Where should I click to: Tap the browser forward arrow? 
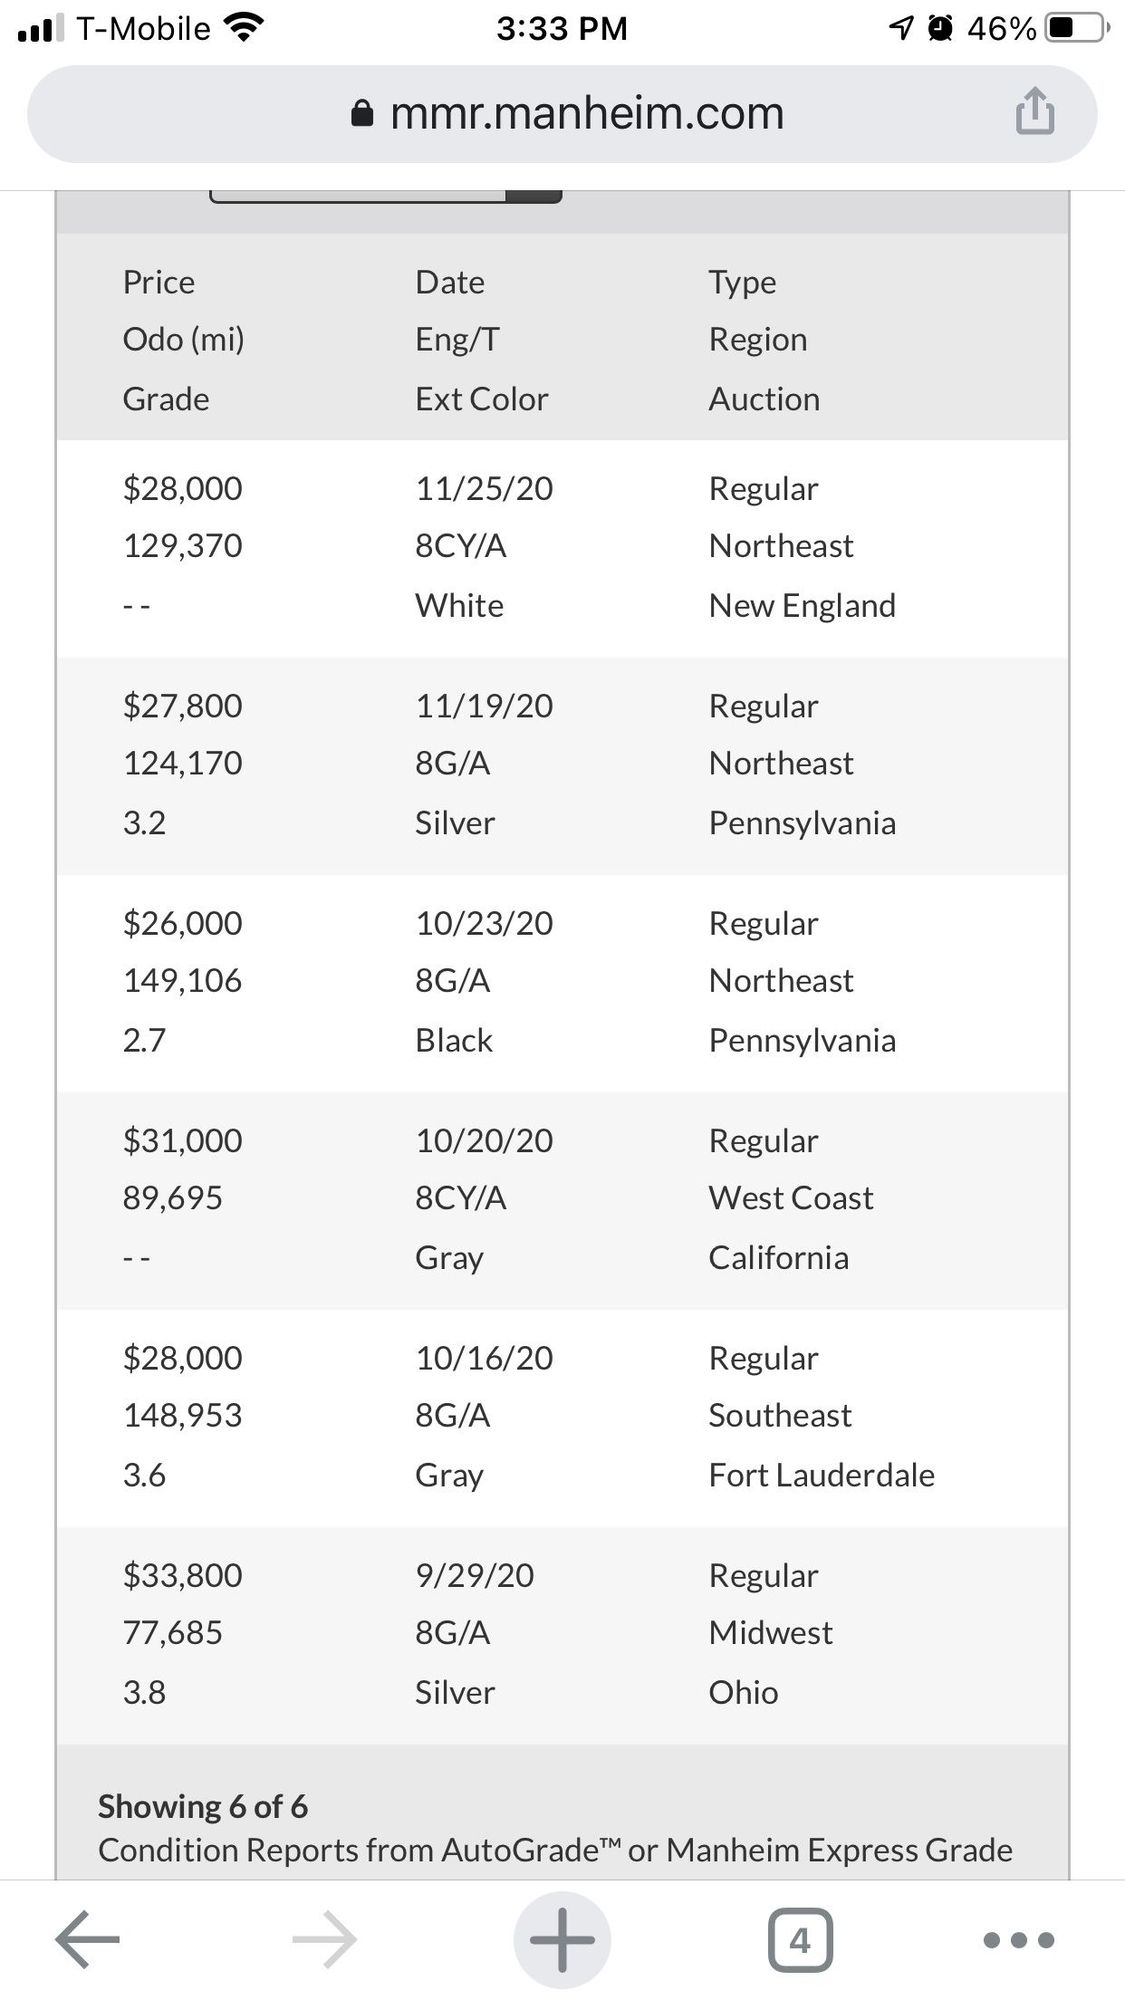click(x=325, y=1939)
